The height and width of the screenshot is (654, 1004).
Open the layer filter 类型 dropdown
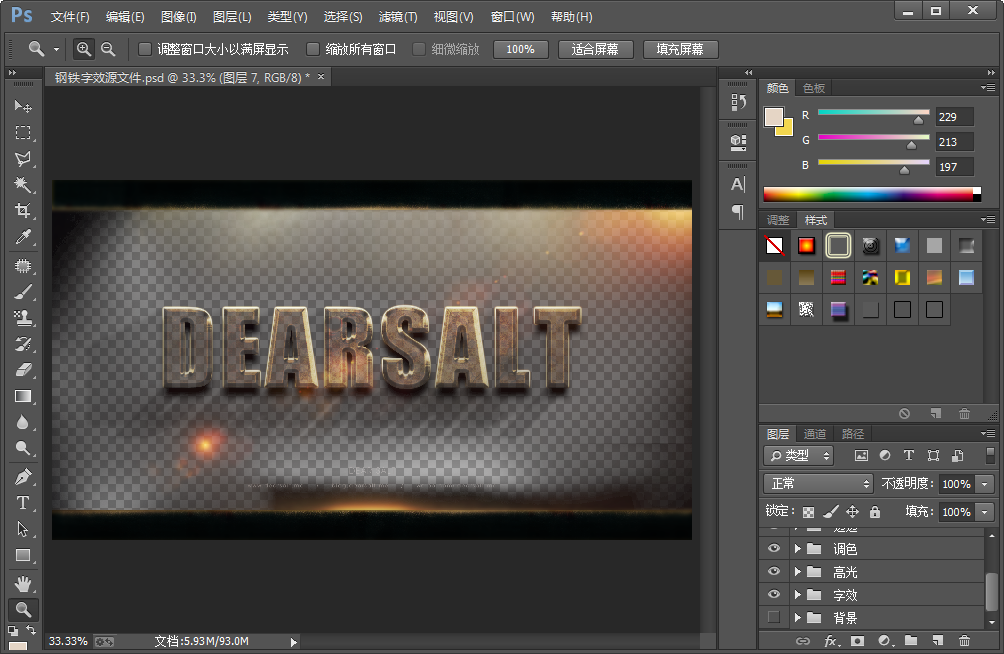click(x=799, y=456)
